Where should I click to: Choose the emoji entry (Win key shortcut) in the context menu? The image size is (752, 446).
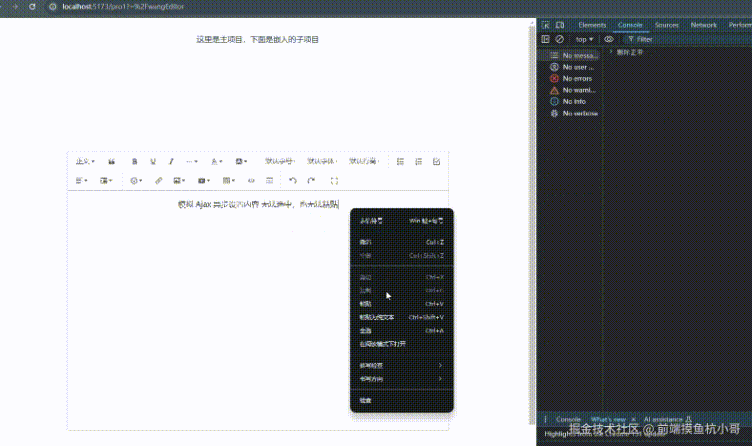[x=401, y=221]
